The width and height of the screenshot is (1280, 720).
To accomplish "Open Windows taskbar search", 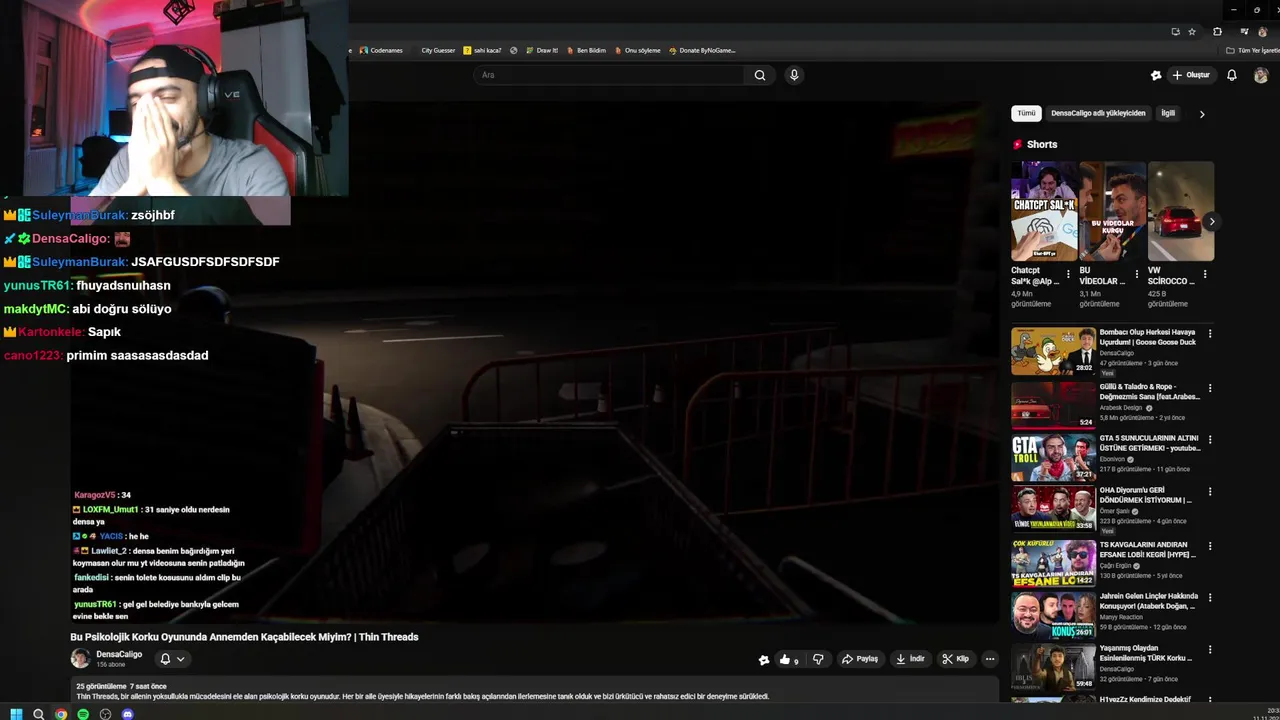I will click(38, 714).
